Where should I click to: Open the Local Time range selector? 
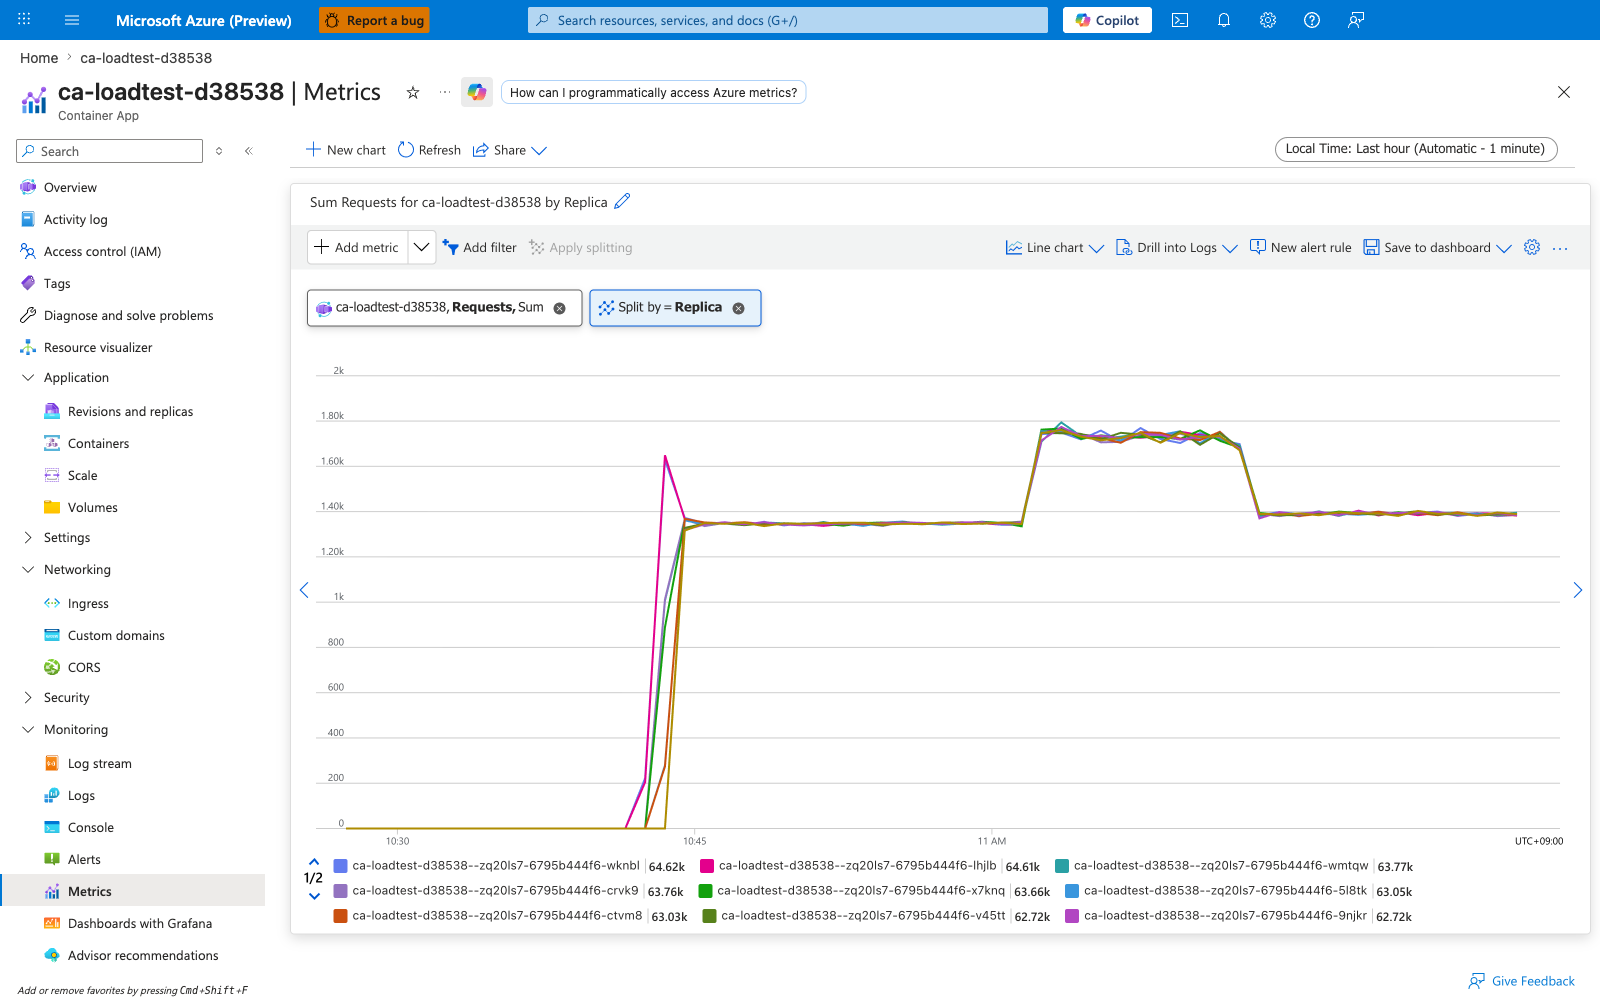(1416, 149)
